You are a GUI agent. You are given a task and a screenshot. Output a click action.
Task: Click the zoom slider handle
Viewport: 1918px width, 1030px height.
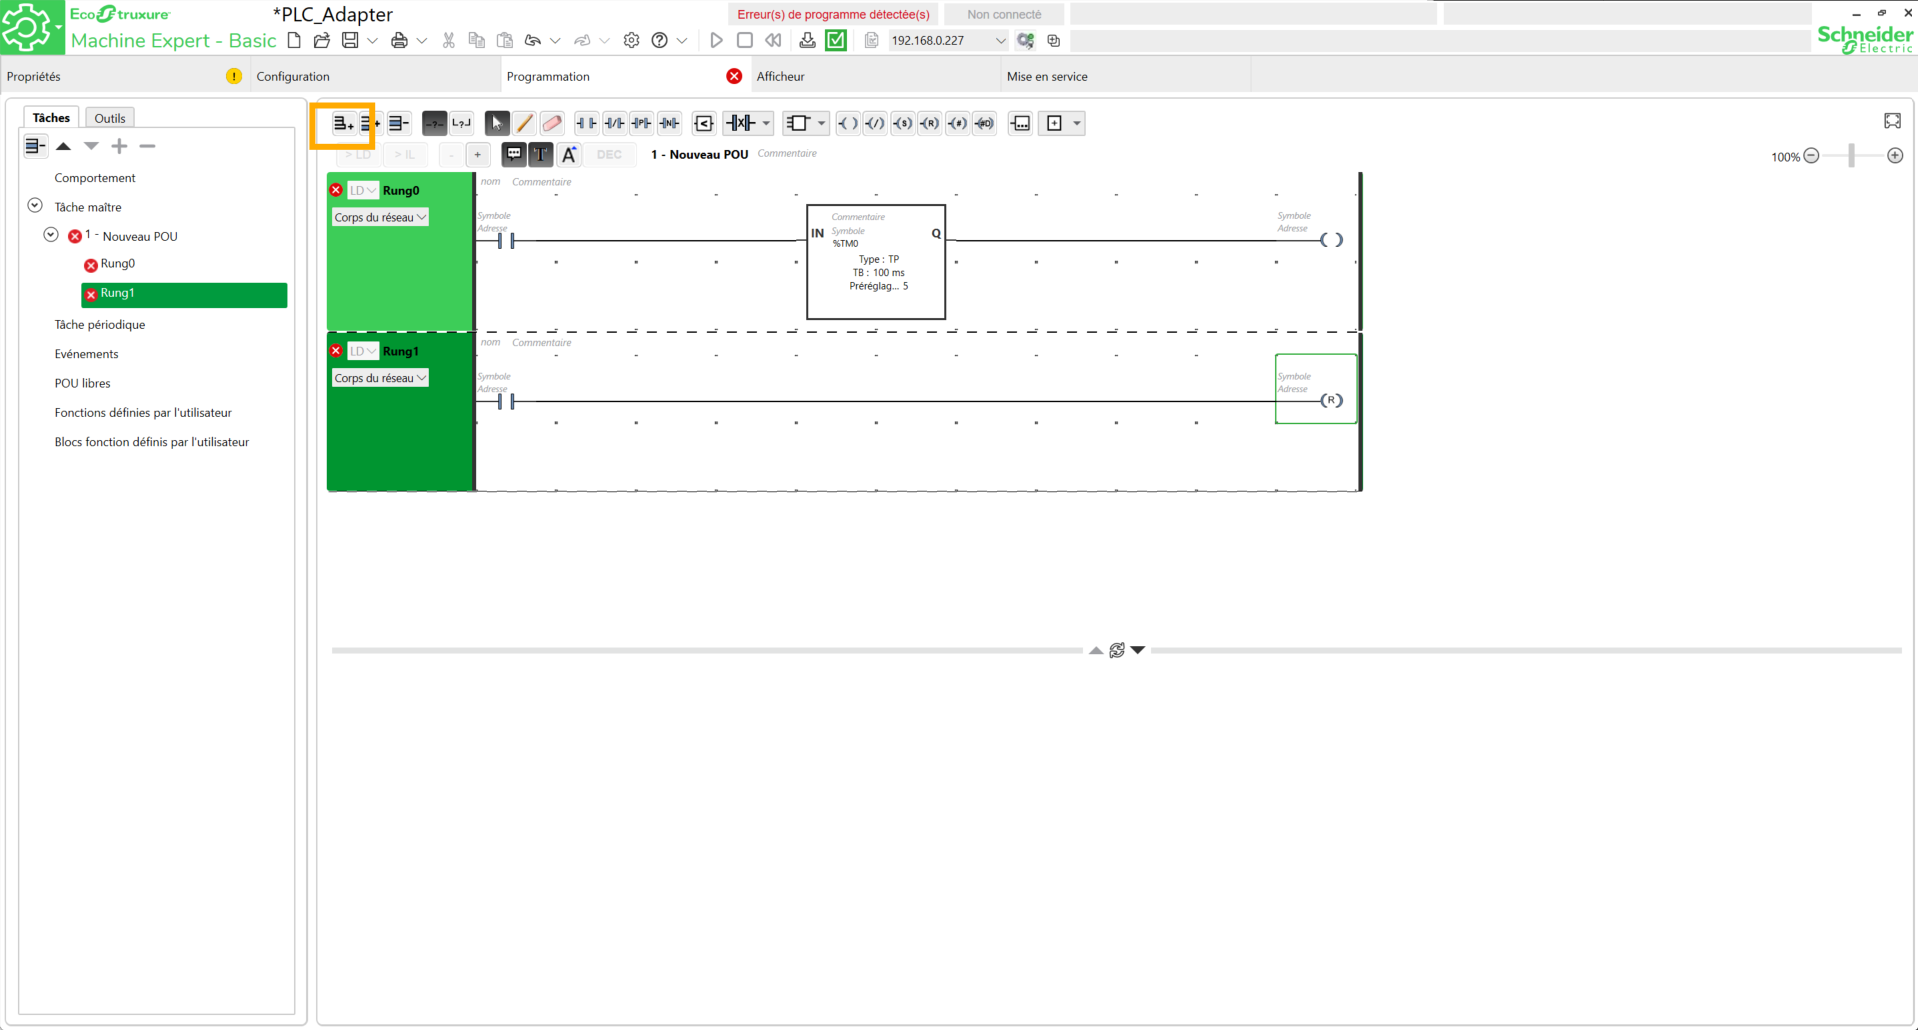coord(1851,156)
